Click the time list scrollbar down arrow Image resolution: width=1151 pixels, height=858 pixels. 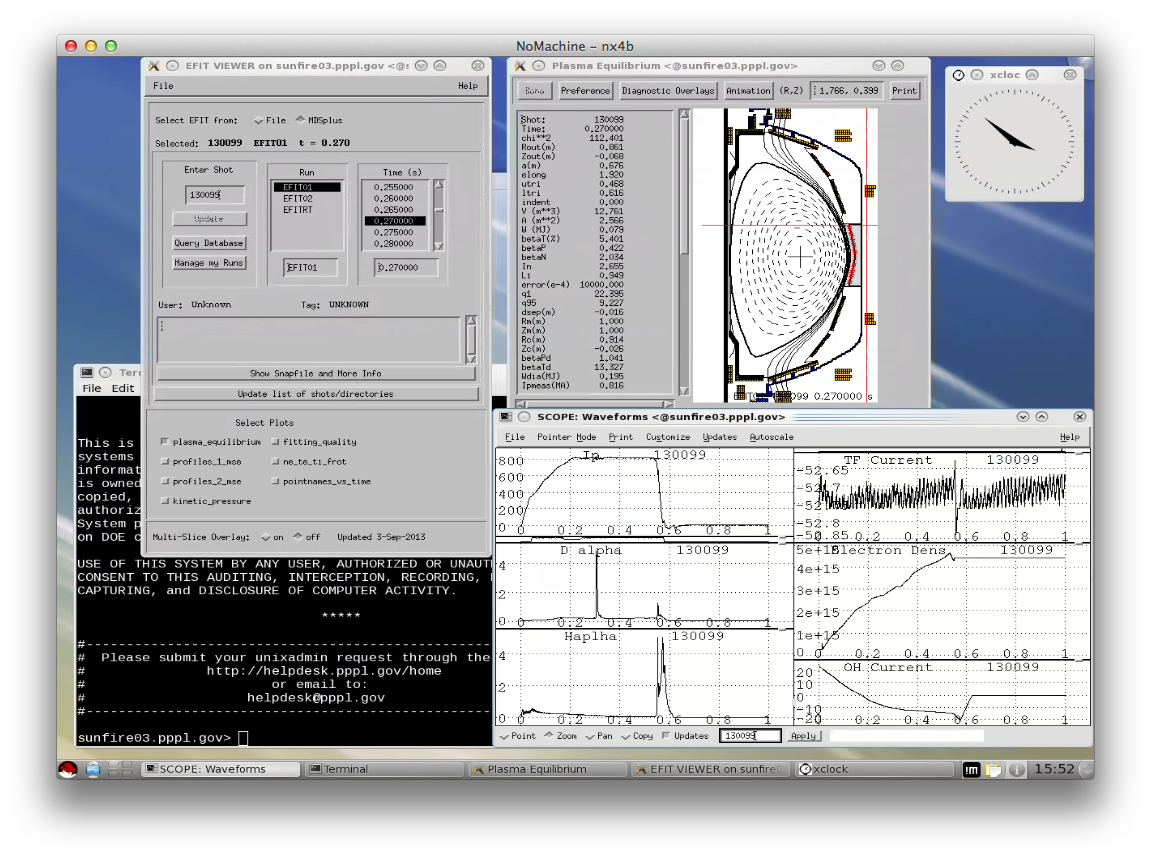point(438,246)
